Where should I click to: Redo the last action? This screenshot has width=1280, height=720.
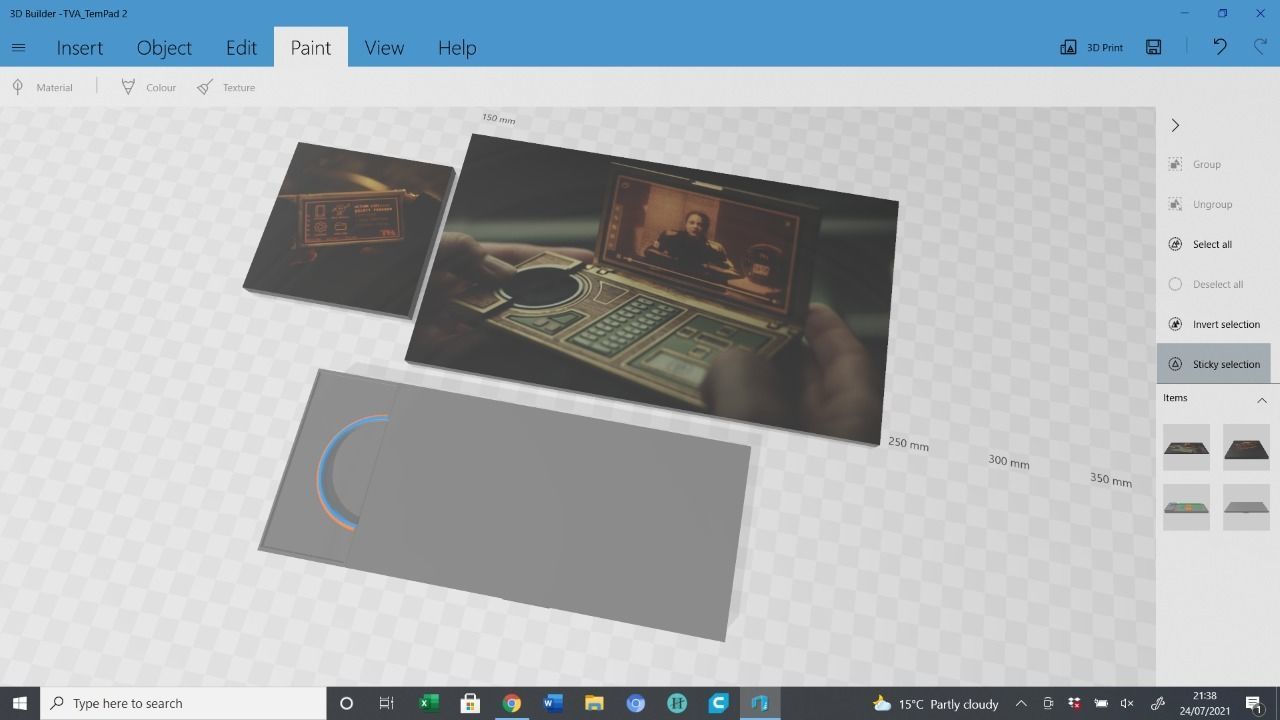coord(1260,47)
